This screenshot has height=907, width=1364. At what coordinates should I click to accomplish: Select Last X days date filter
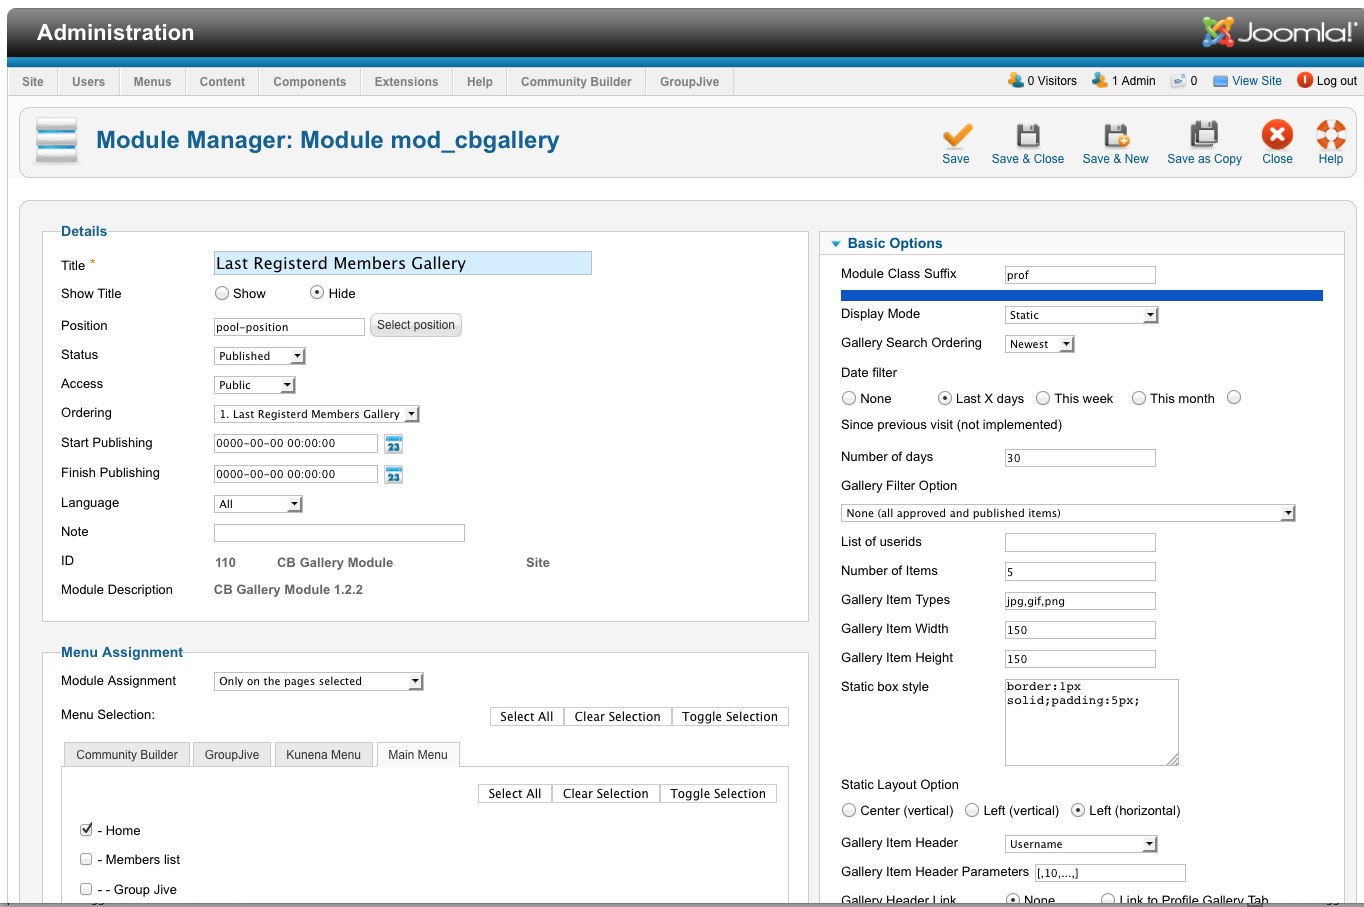[x=945, y=398]
